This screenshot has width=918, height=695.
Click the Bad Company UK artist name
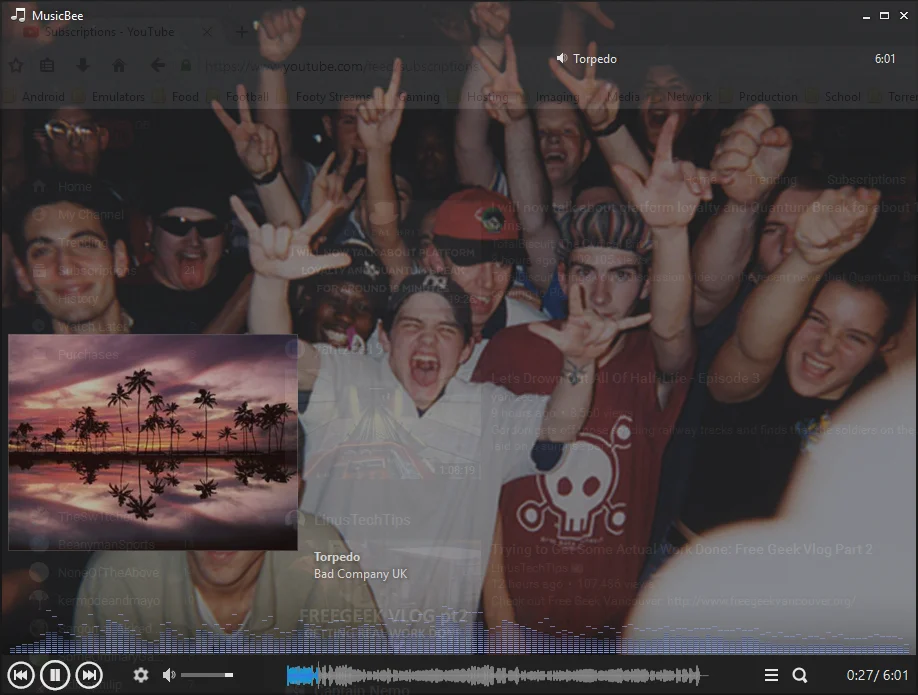[360, 574]
